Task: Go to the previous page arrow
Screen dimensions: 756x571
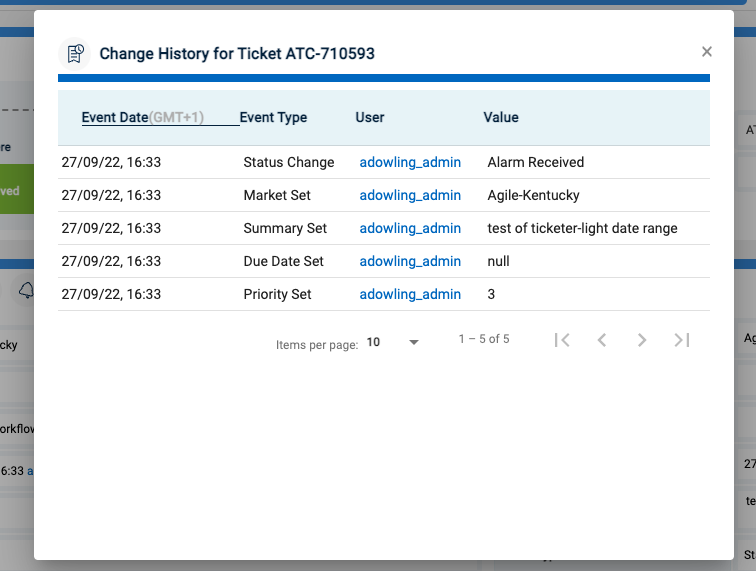Action: click(x=602, y=340)
